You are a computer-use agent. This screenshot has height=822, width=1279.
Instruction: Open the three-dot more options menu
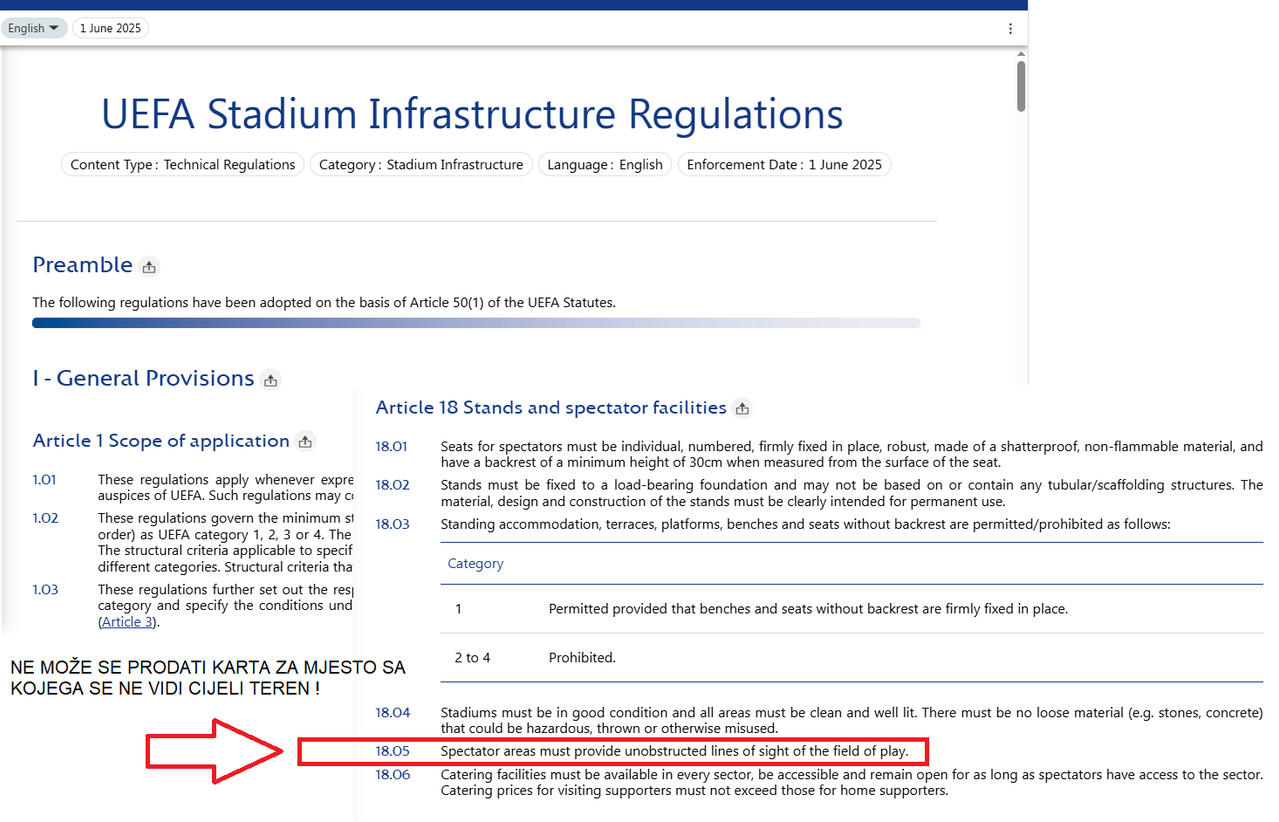[1011, 28]
